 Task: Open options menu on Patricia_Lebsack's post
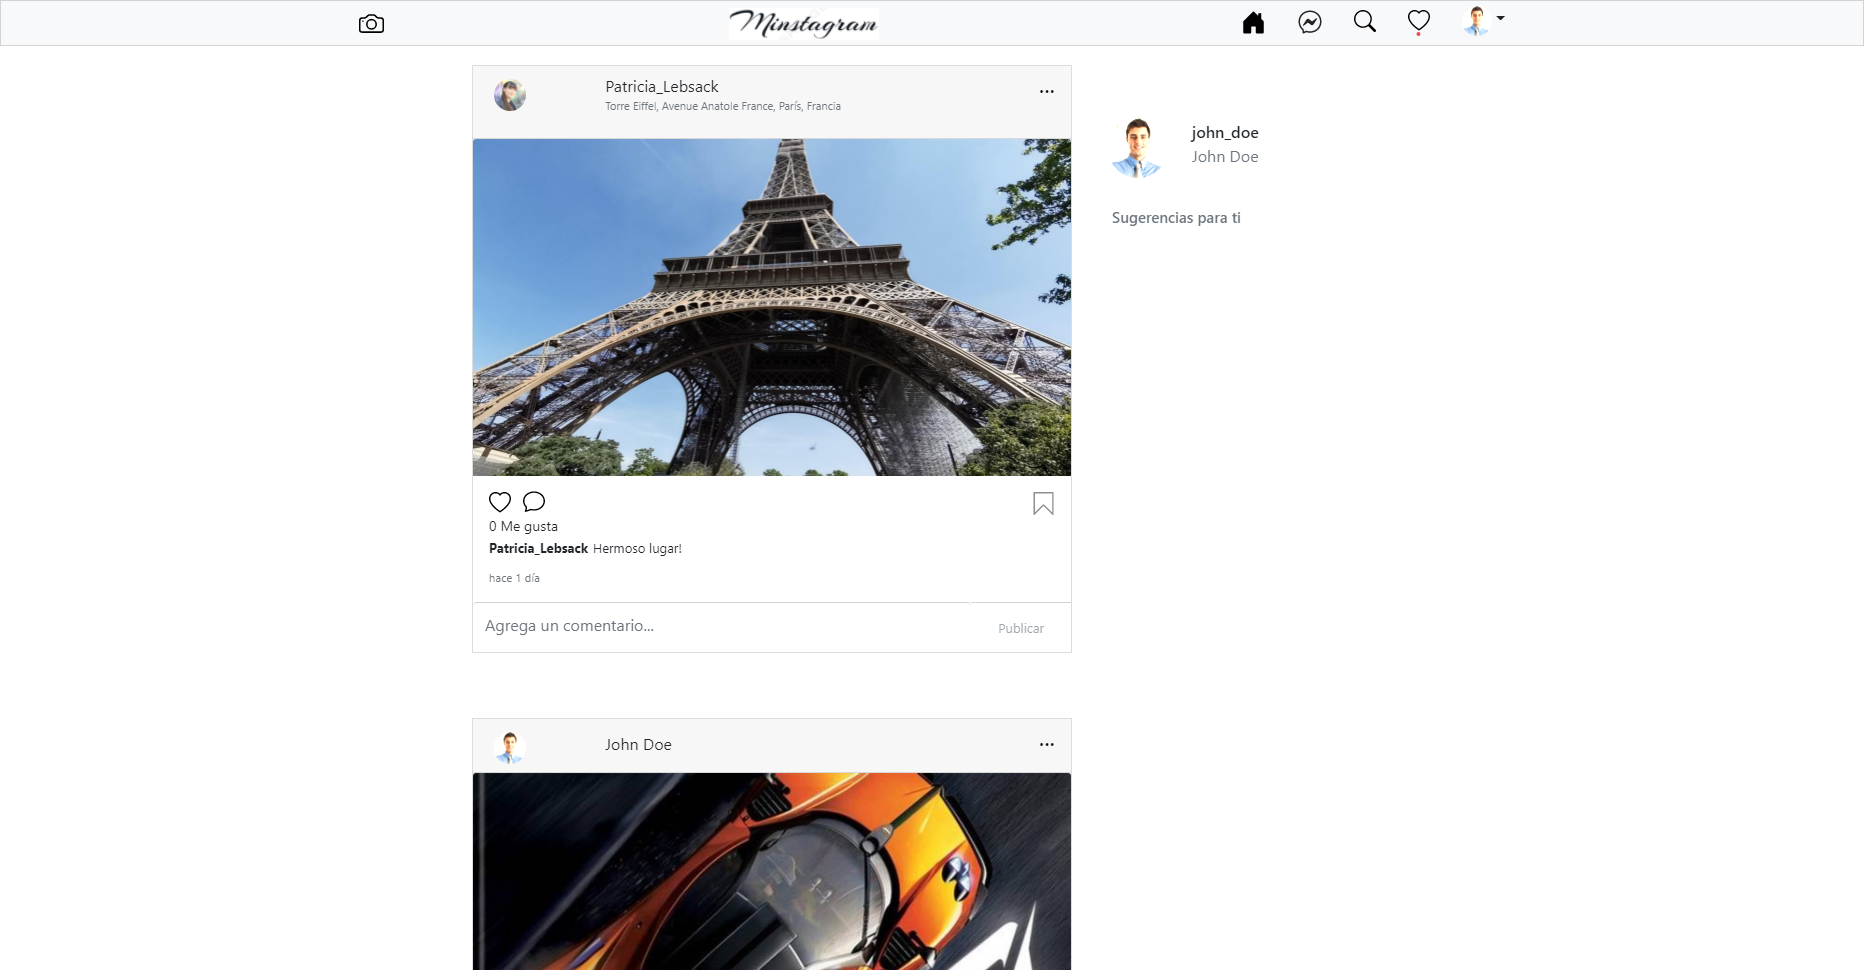click(x=1047, y=91)
